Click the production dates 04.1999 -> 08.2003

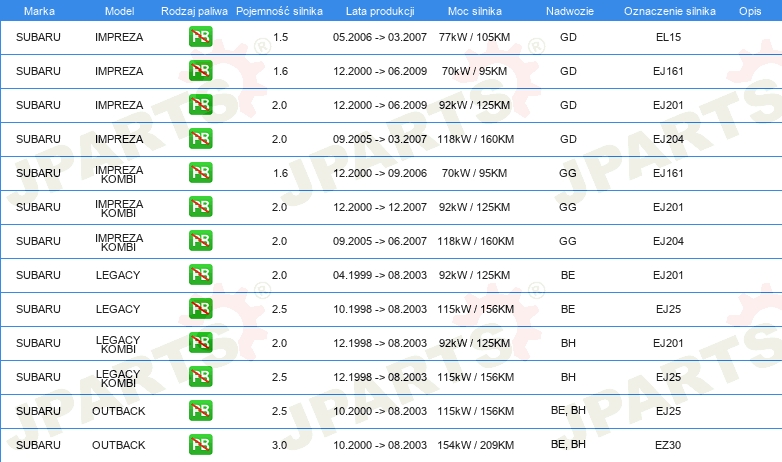pyautogui.click(x=380, y=275)
